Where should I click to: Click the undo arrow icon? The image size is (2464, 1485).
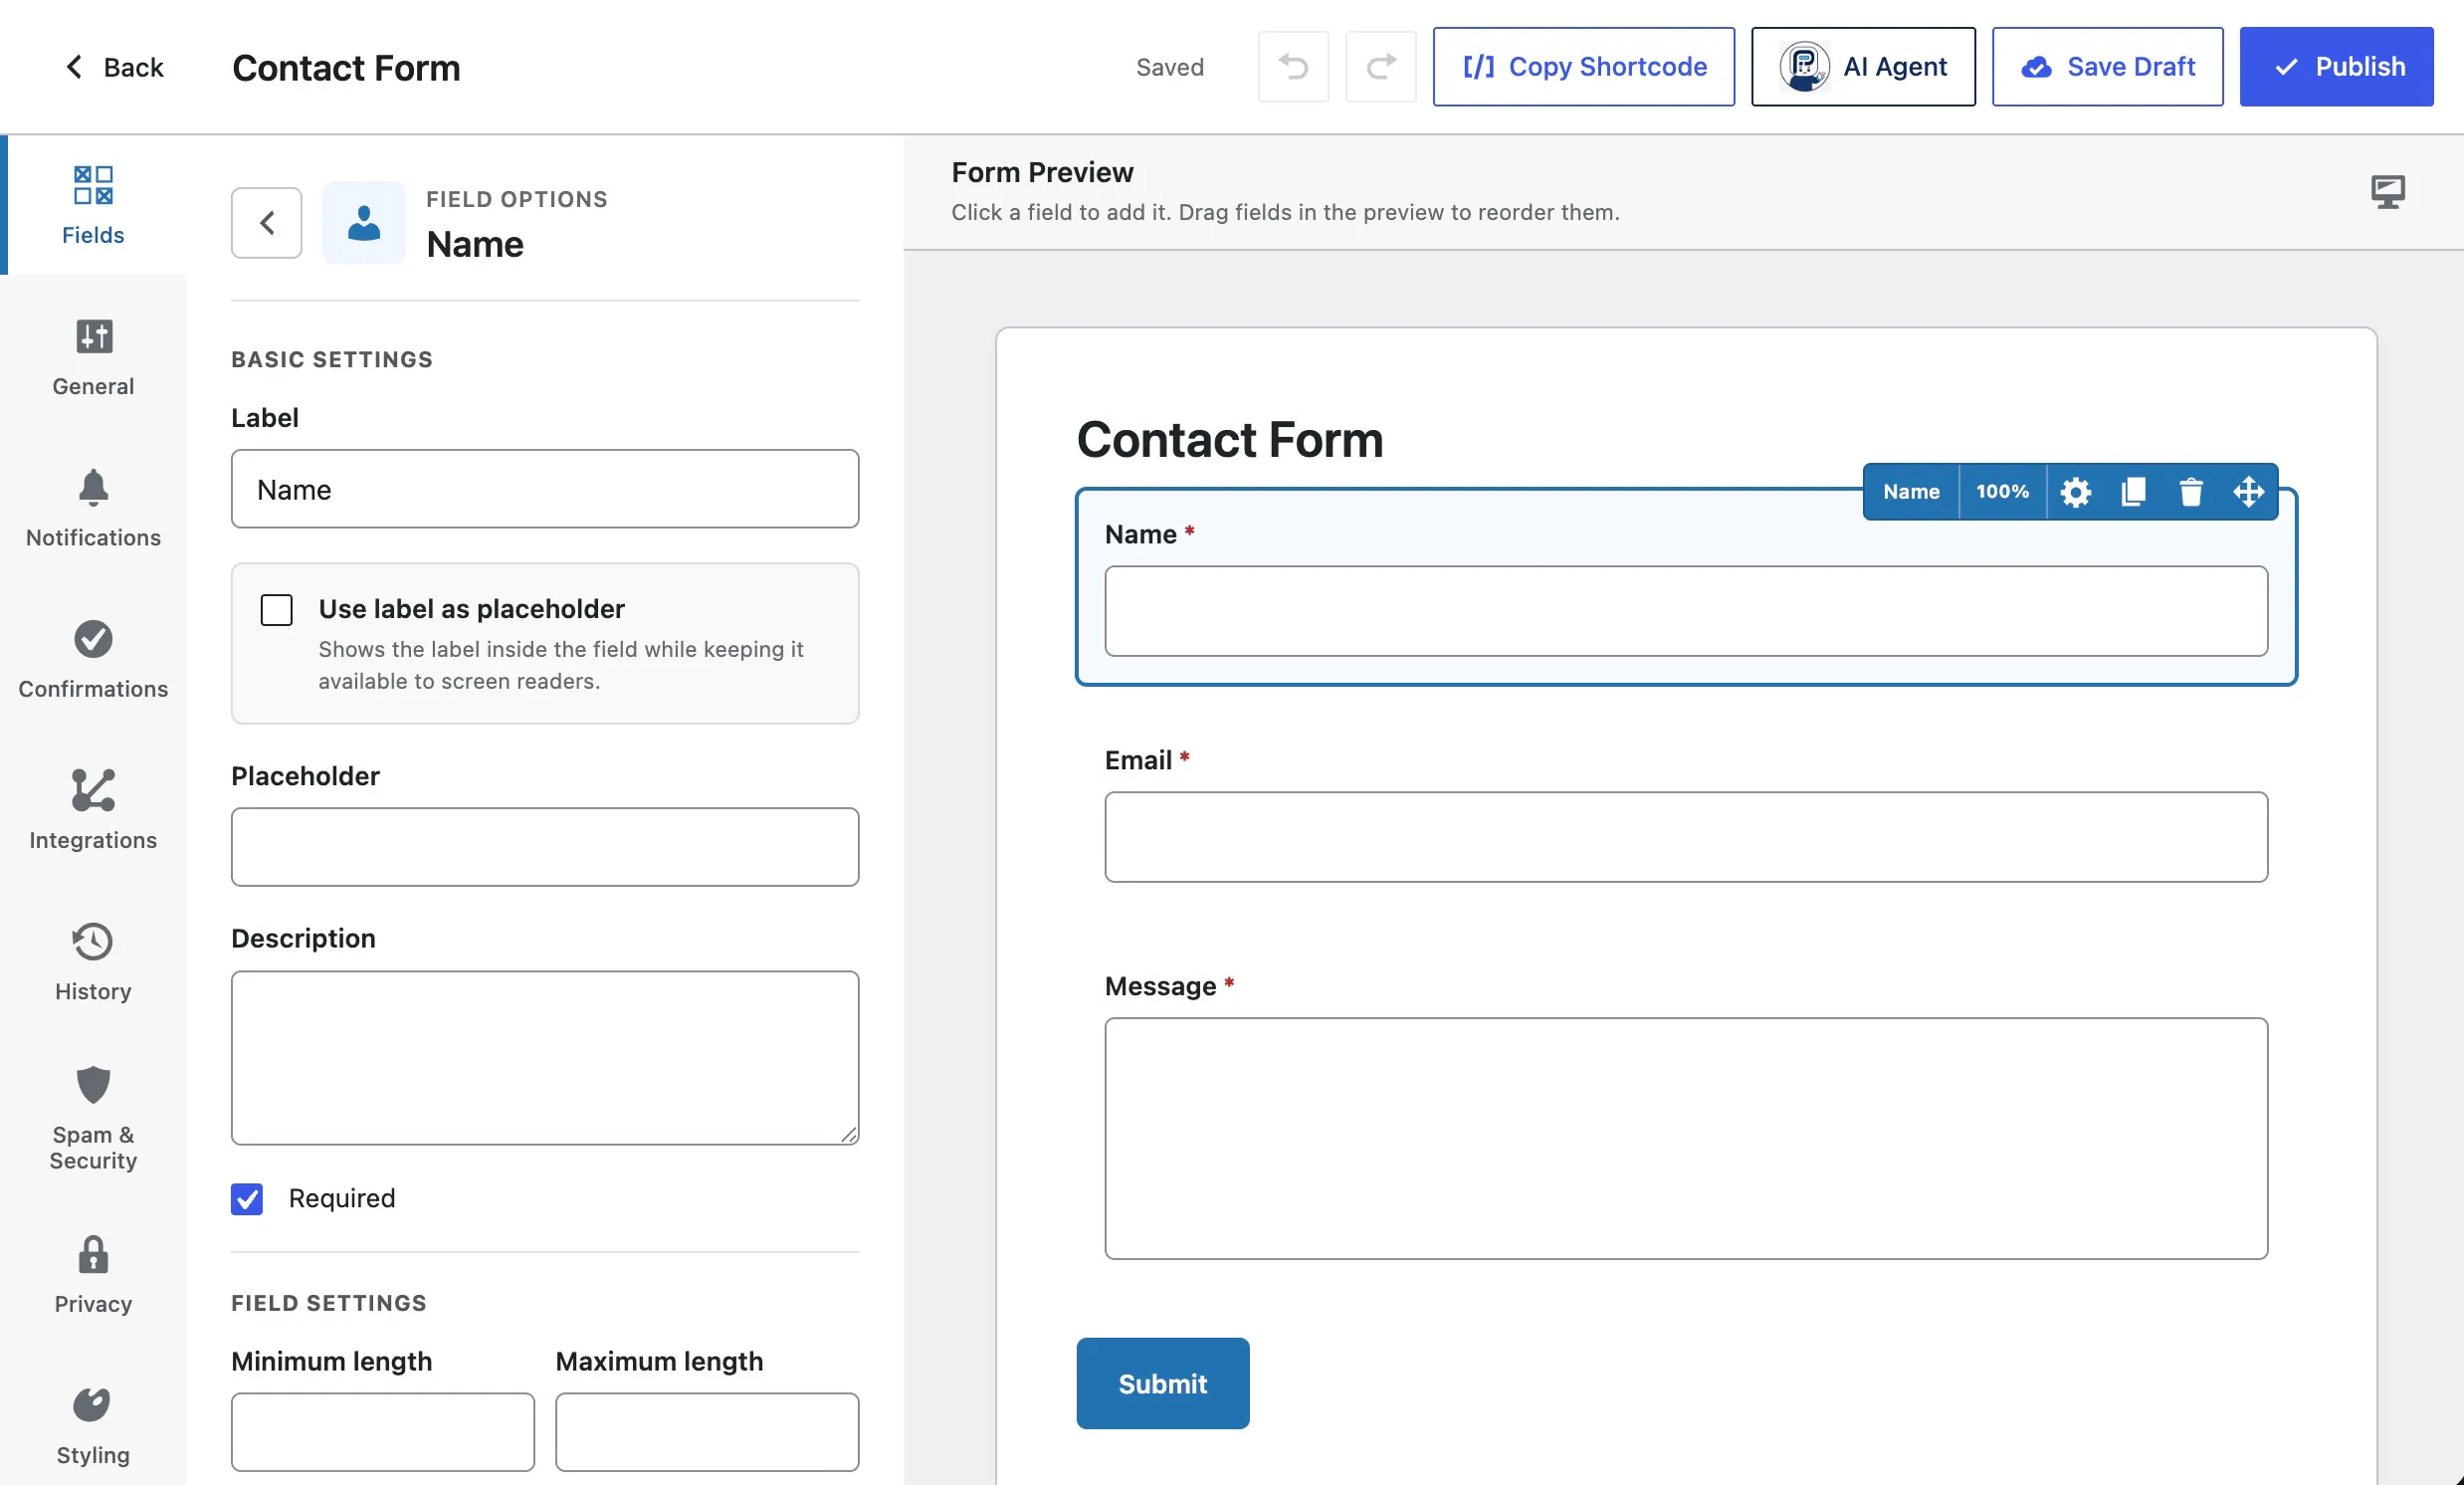[1293, 67]
